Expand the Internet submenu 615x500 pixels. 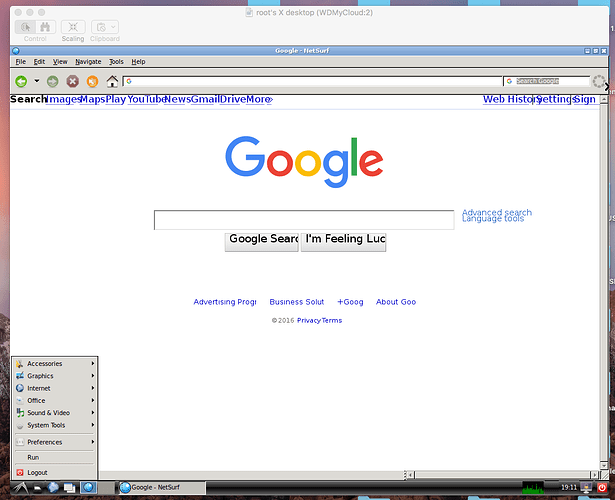tap(55, 388)
